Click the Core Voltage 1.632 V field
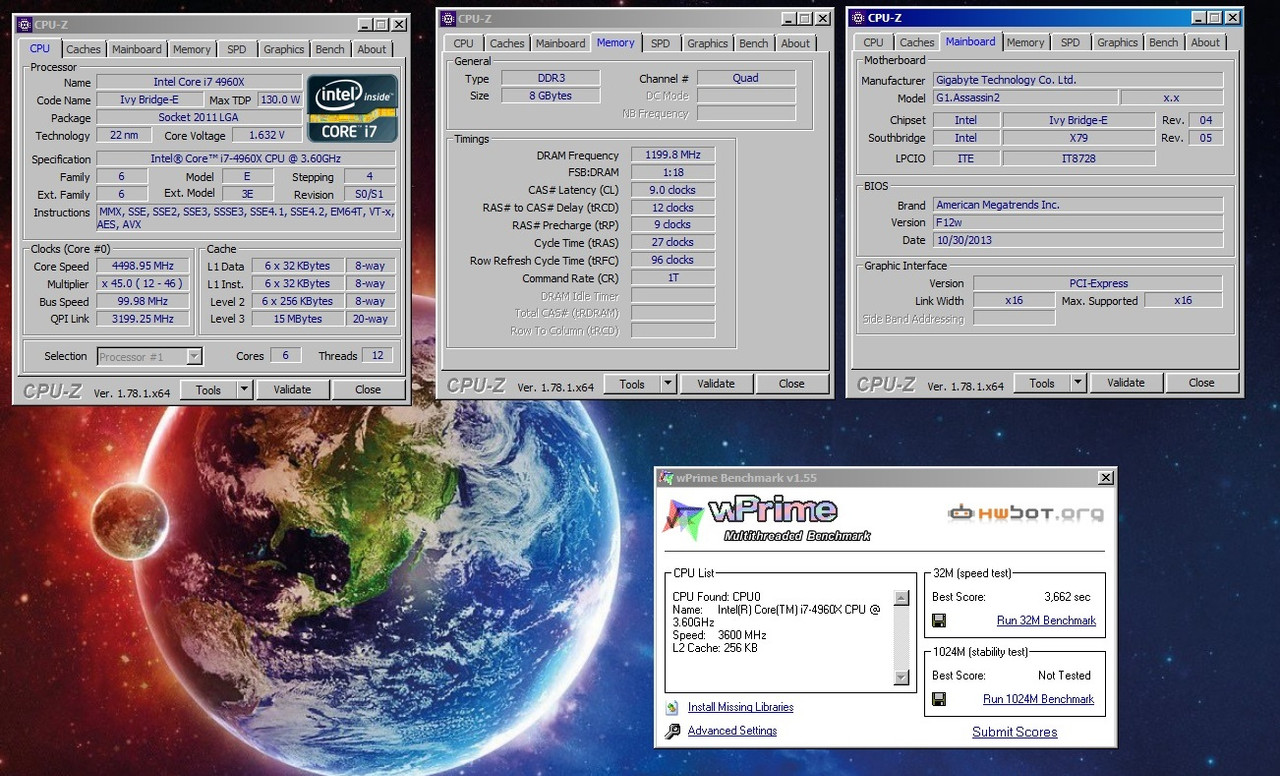Viewport: 1280px width, 776px height. point(267,135)
